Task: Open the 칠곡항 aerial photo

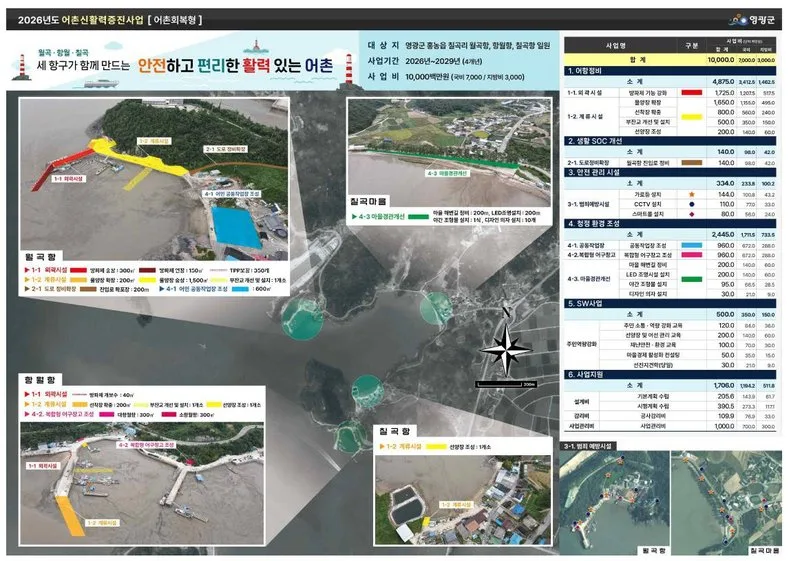Action: [463, 500]
